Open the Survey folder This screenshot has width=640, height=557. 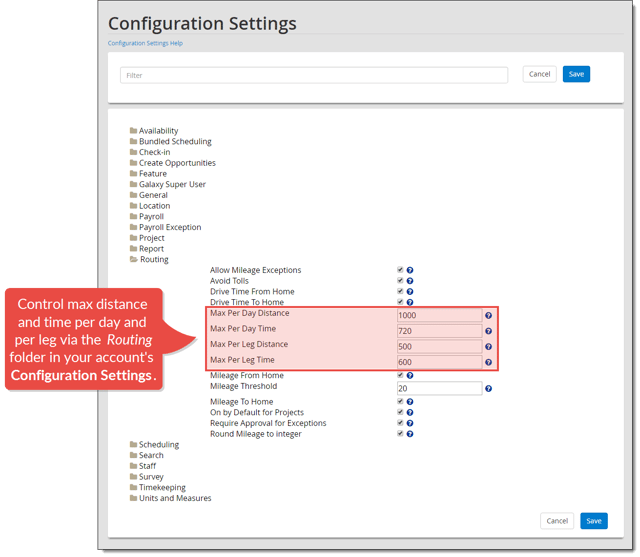[147, 477]
